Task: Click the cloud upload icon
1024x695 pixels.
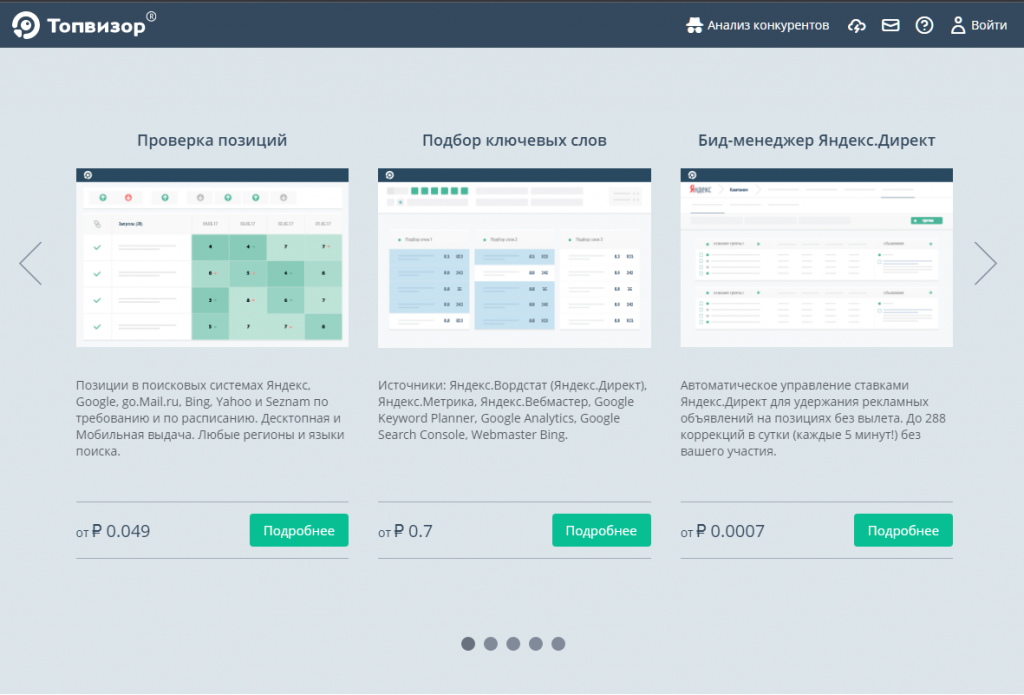Action: pos(856,26)
